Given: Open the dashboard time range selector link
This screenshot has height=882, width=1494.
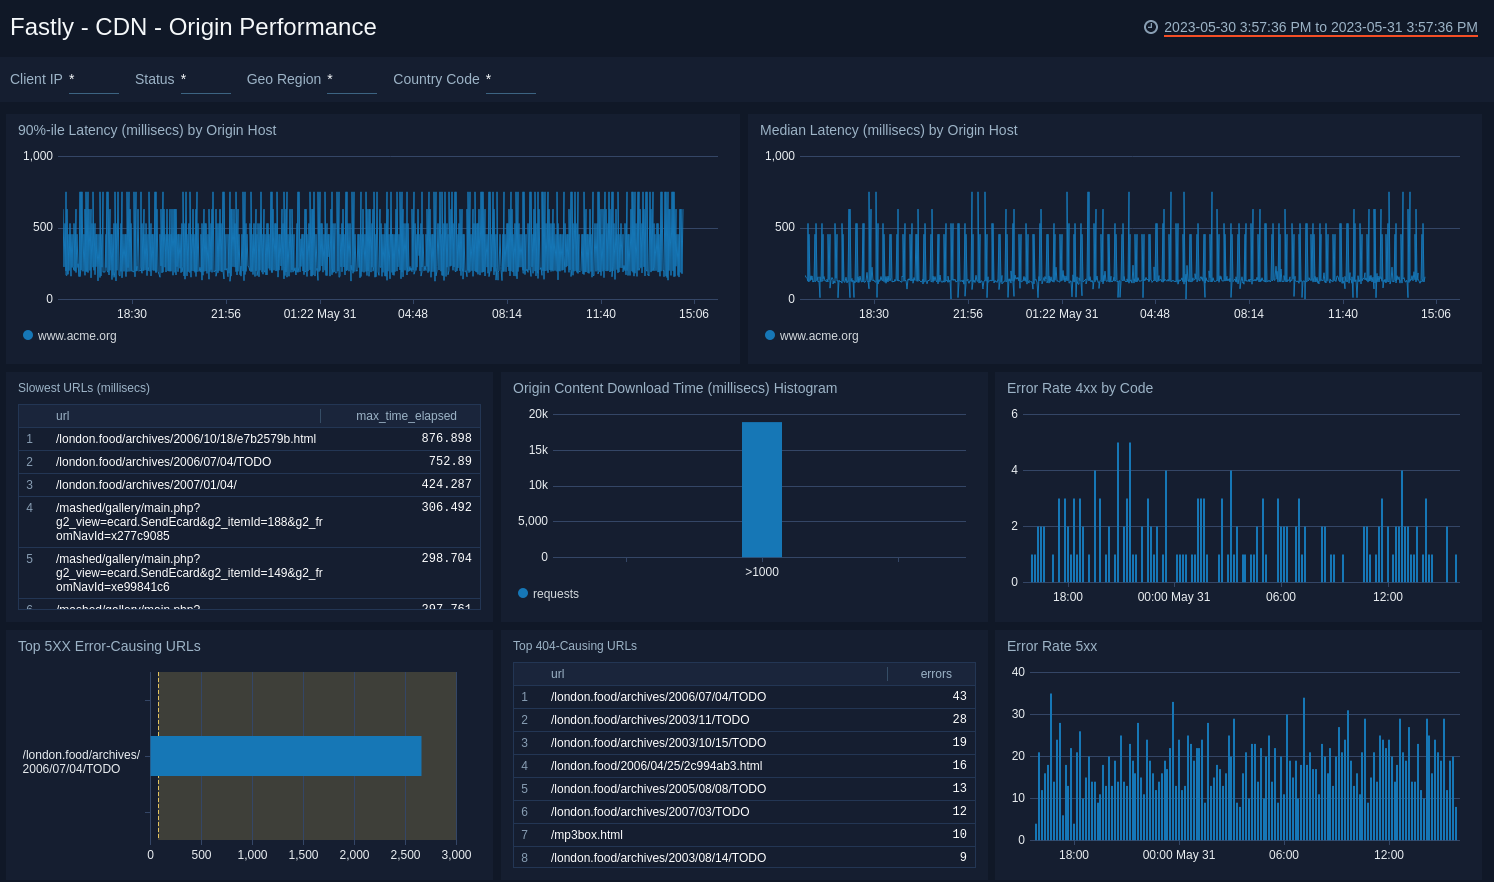Looking at the screenshot, I should [x=1320, y=28].
